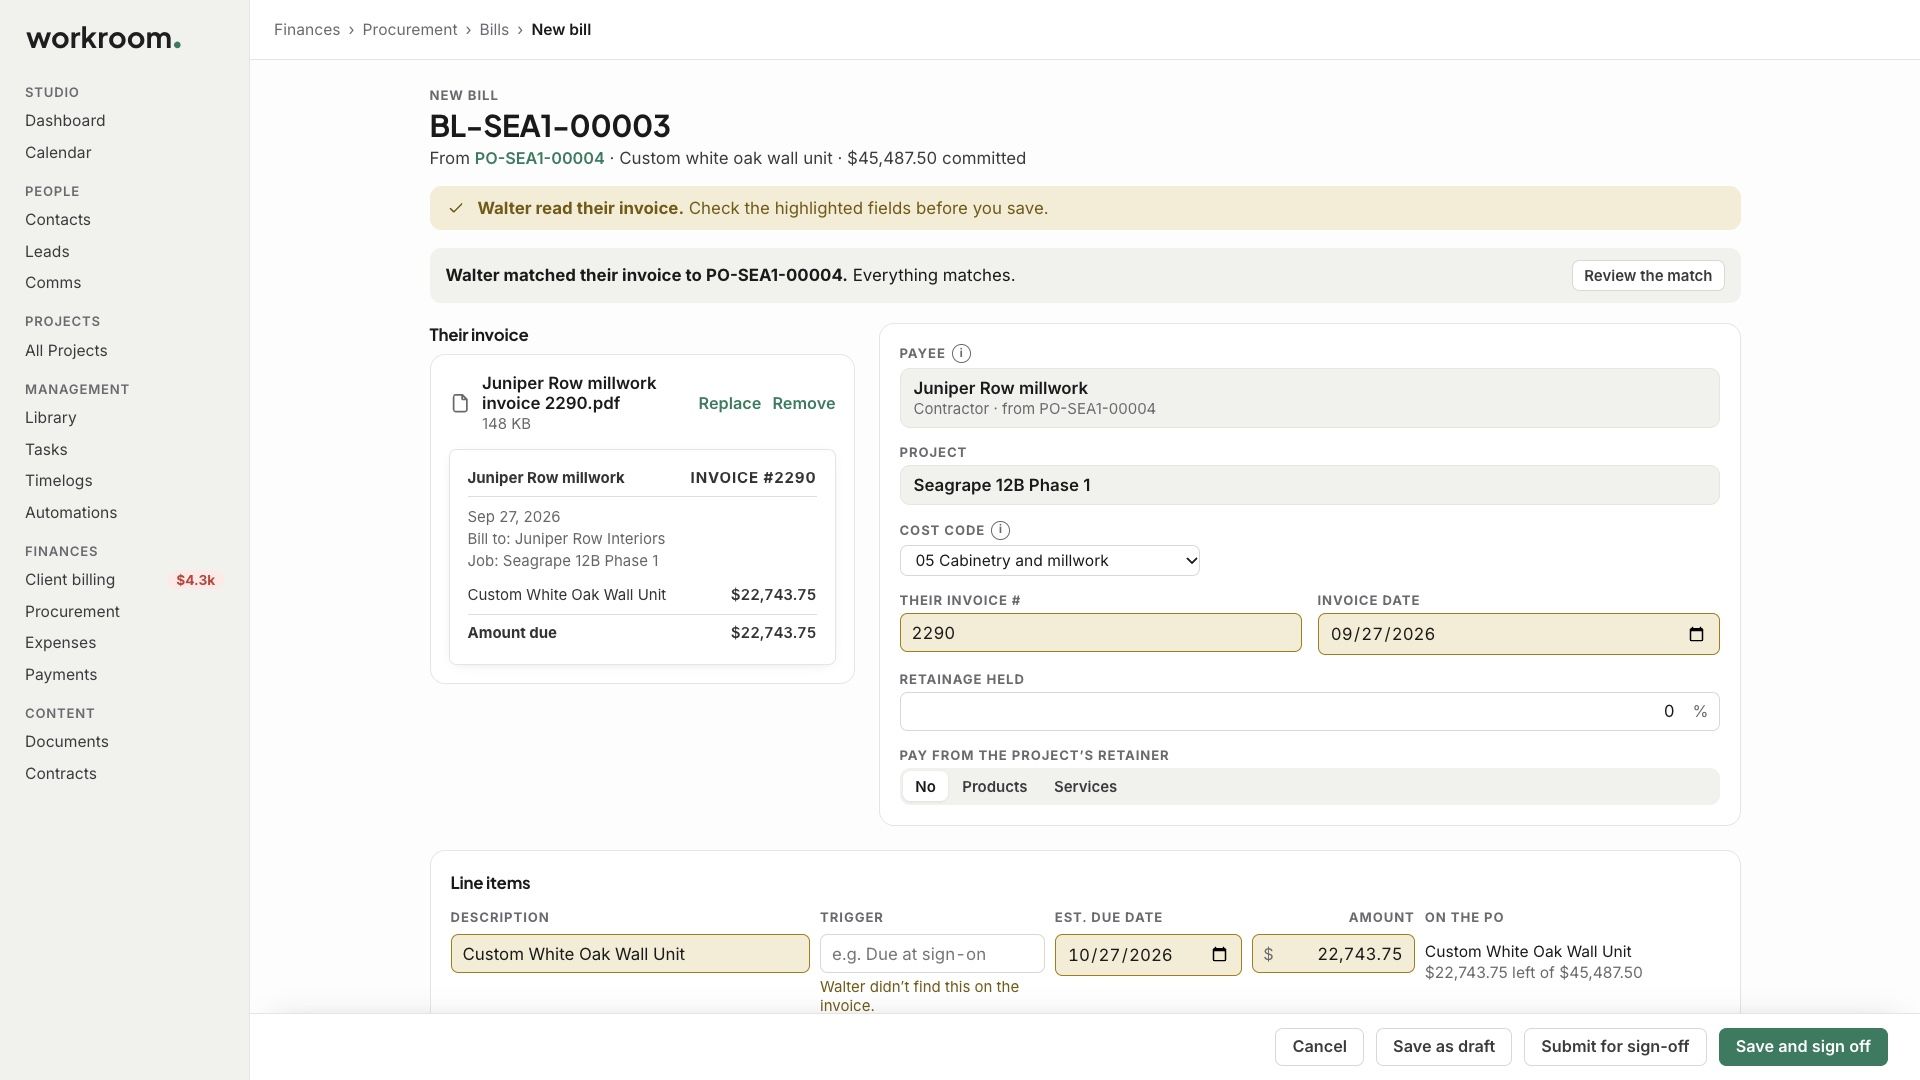Replace the uploaded invoice PDF
The height and width of the screenshot is (1080, 1920).
coord(729,403)
